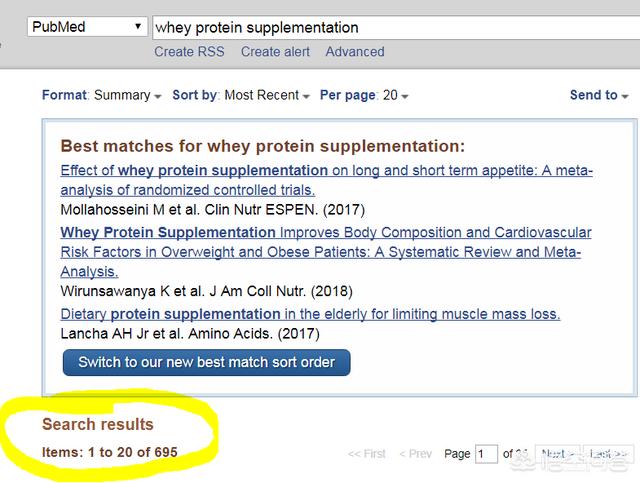Click the whey protein supplementation search field
Screen dimensions: 640x483
(396, 28)
